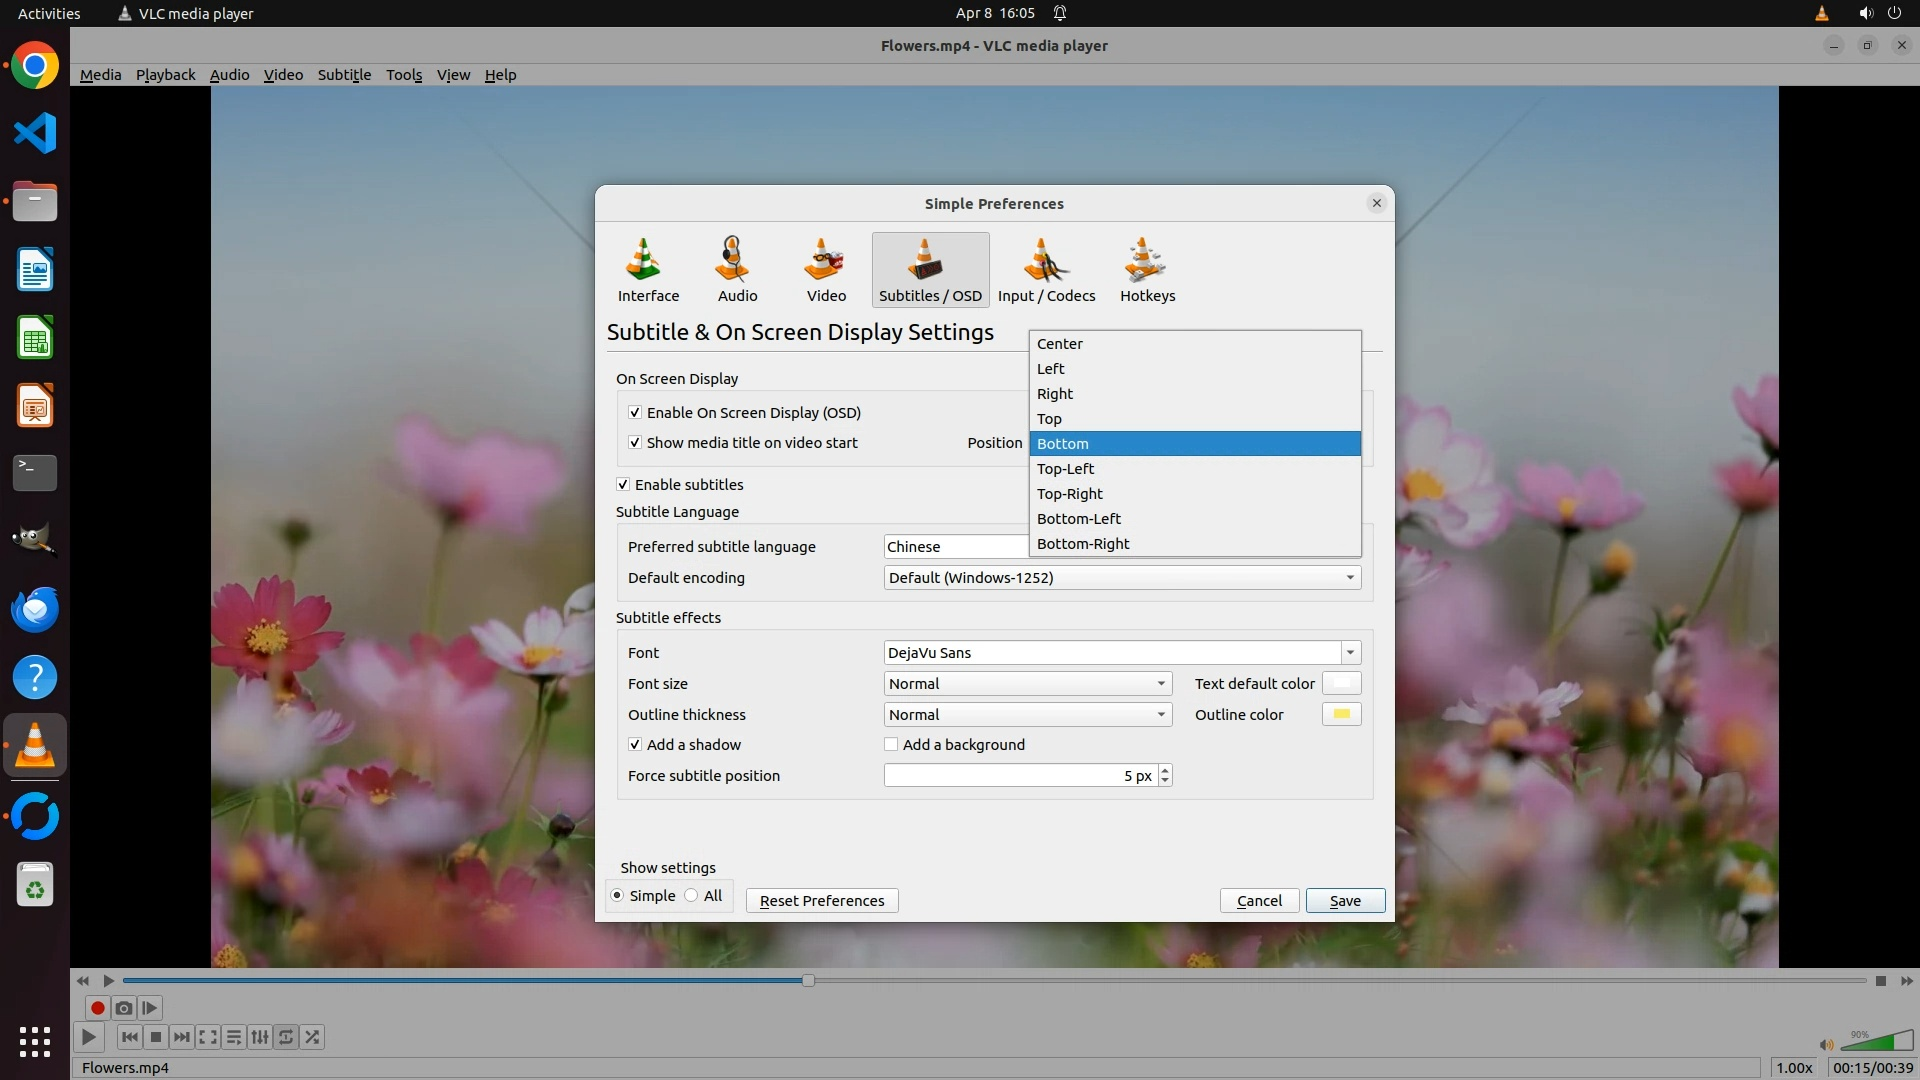Switch to the Video preferences category

pos(826,269)
